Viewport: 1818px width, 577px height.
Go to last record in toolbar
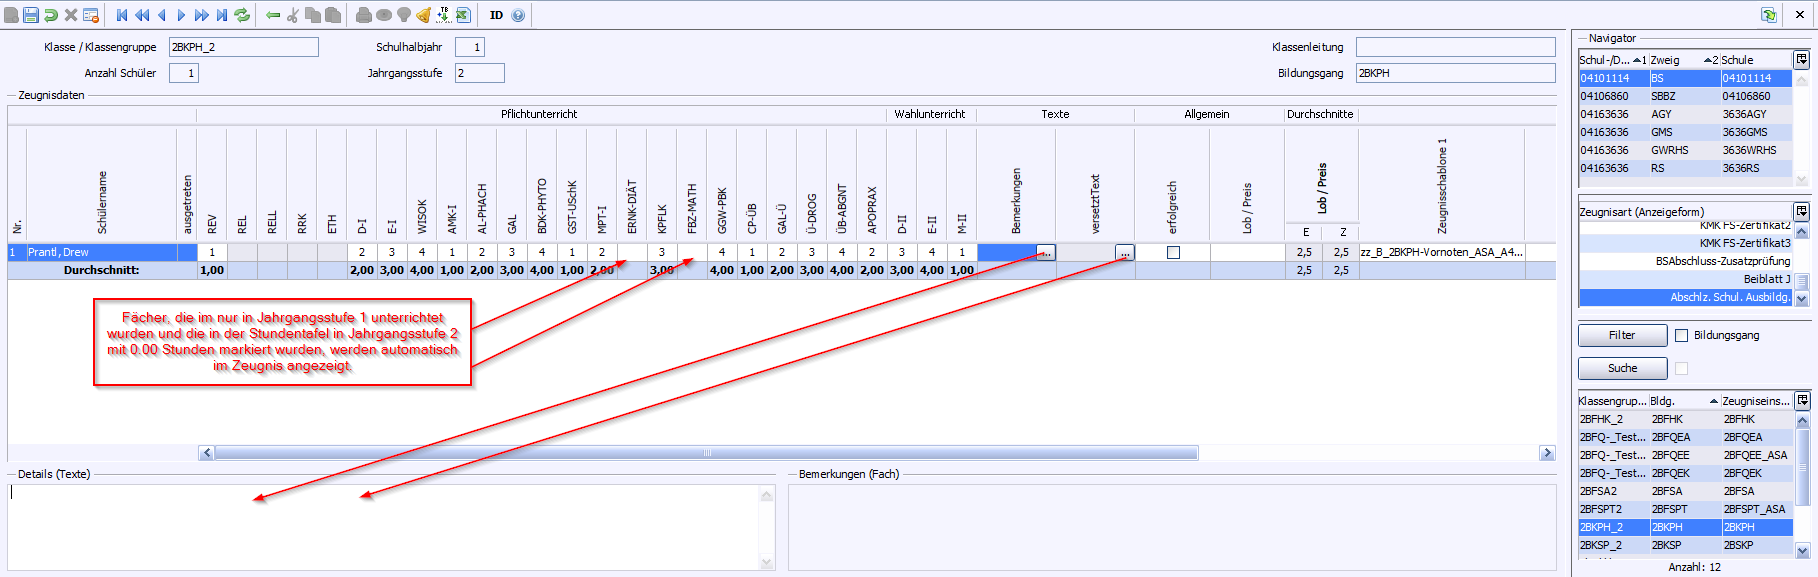(222, 15)
